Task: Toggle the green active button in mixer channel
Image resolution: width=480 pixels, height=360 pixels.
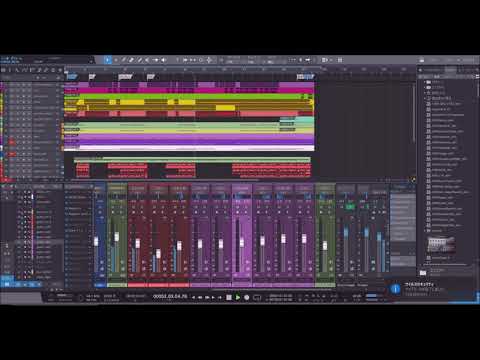Action: point(350,207)
